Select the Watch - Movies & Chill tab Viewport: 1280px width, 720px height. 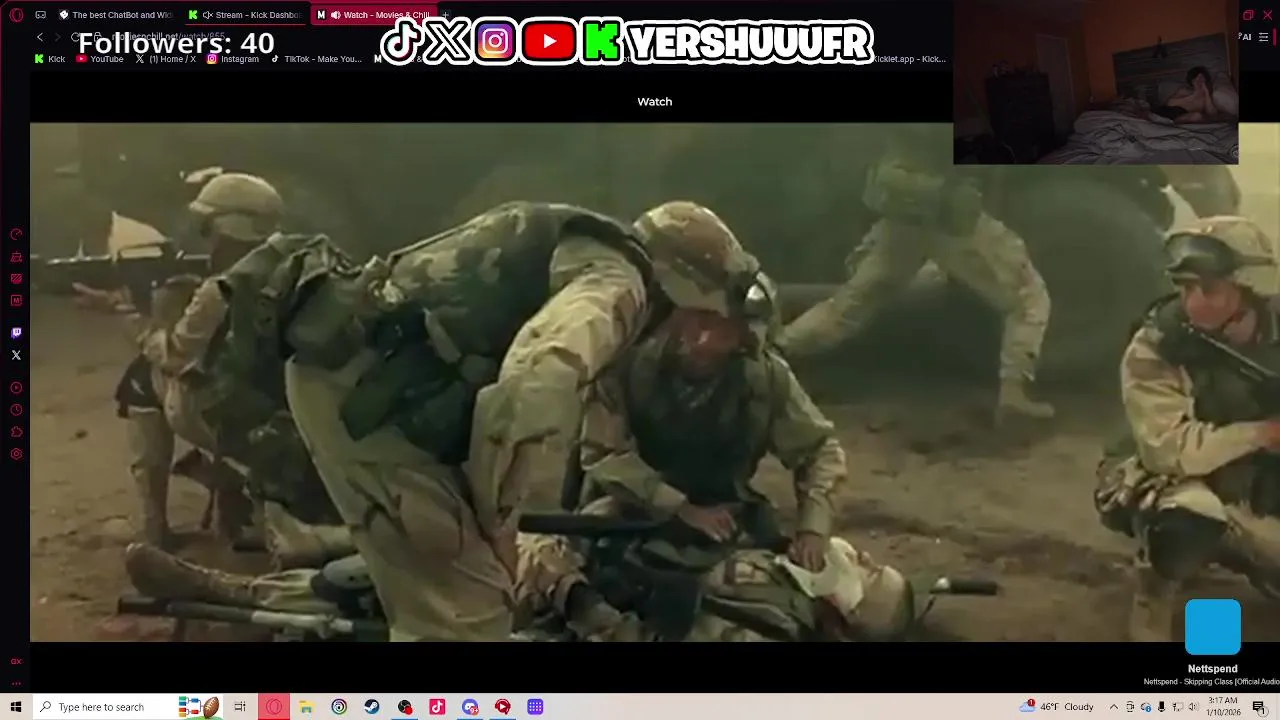click(374, 15)
